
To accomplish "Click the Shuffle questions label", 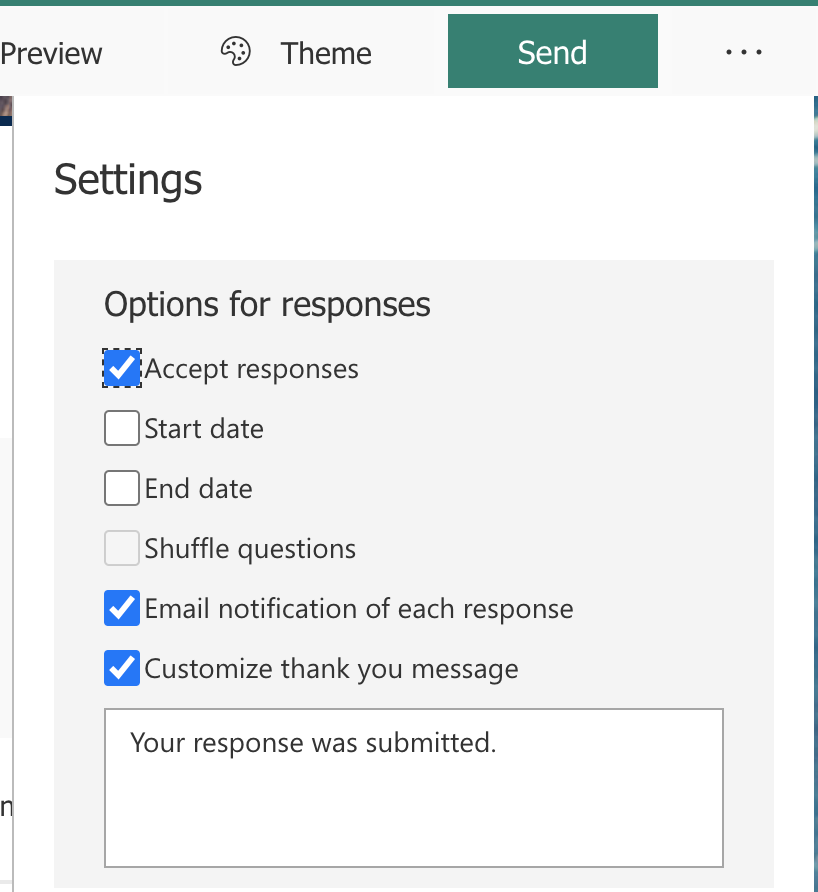I will click(250, 549).
